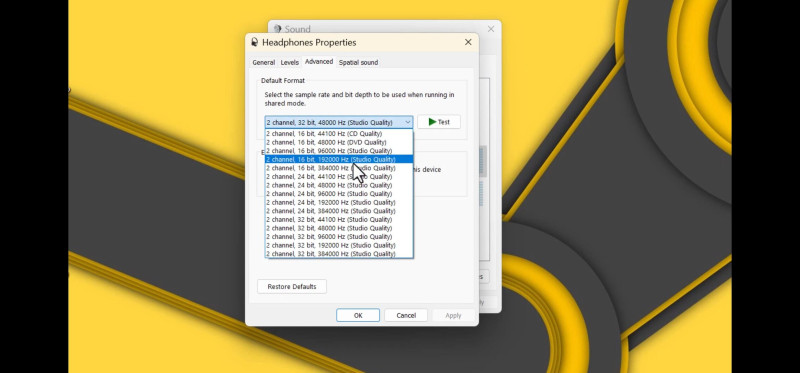Pick 2 channel, 32 bit, 96000 Hz option
Image resolution: width=800 pixels, height=373 pixels.
coord(339,237)
